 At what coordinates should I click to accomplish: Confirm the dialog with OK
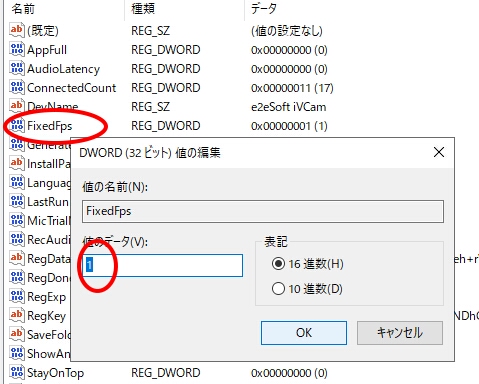point(304,333)
